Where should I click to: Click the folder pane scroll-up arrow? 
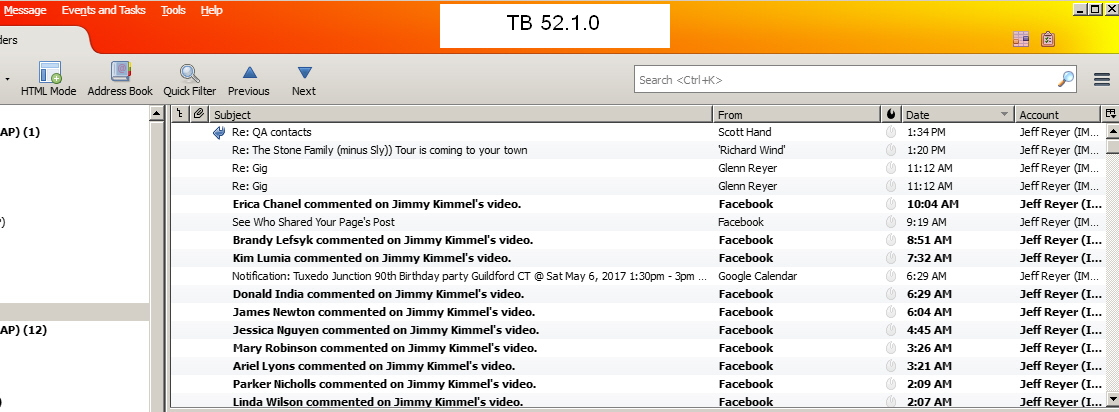coord(156,114)
